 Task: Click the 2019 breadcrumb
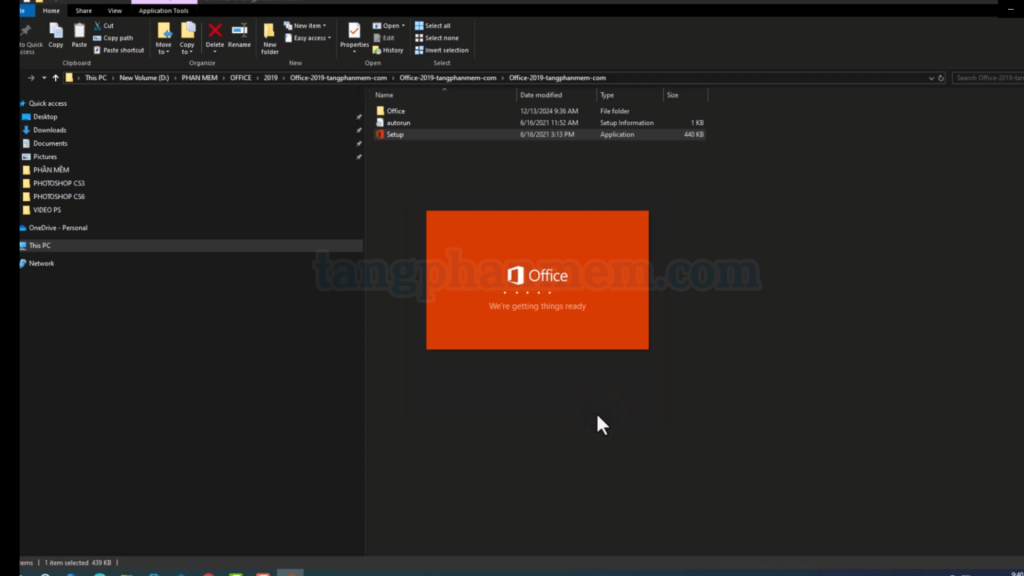click(270, 78)
